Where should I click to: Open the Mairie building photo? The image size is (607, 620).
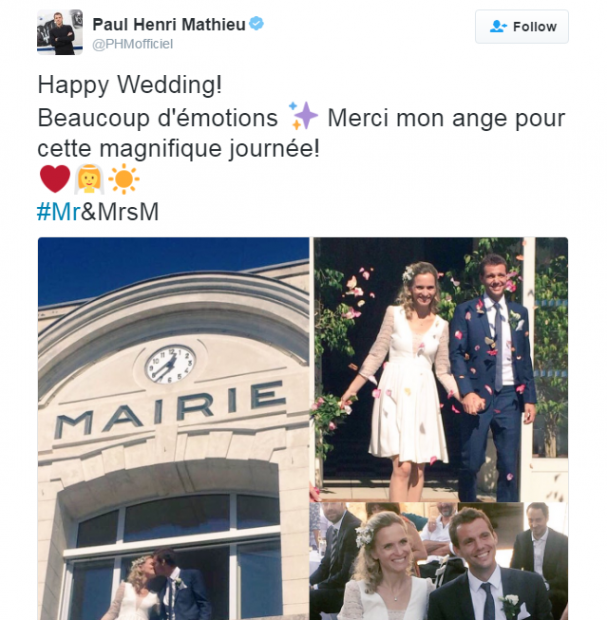173,429
